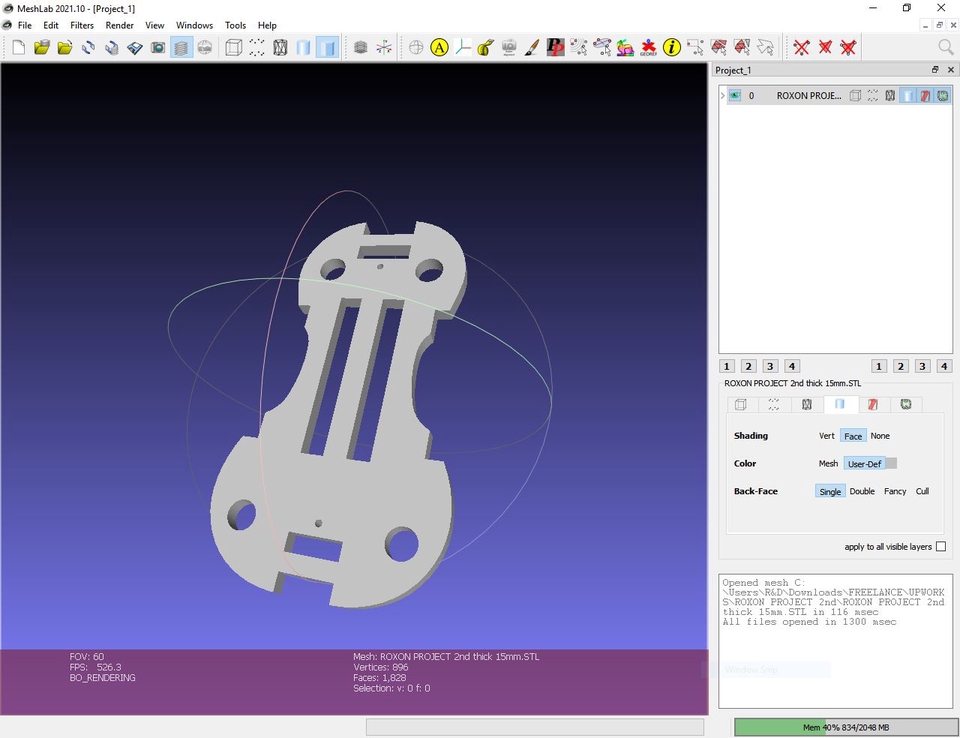This screenshot has height=738, width=960.
Task: Select the measuring tape tool
Action: (486, 47)
